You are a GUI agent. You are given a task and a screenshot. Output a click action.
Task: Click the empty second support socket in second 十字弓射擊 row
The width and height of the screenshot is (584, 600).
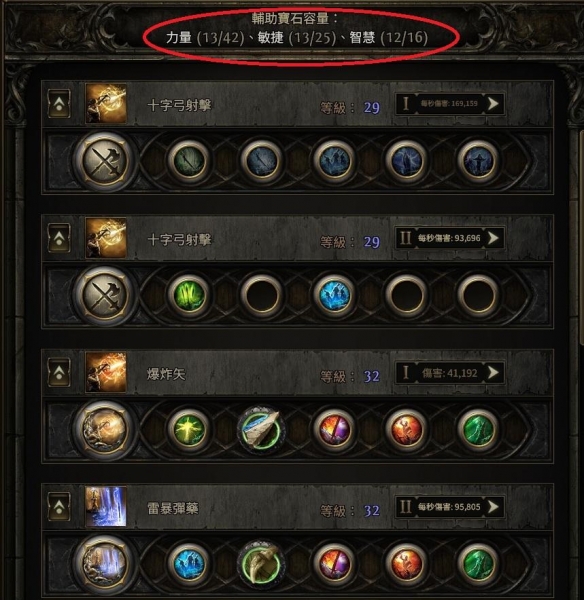click(x=261, y=295)
